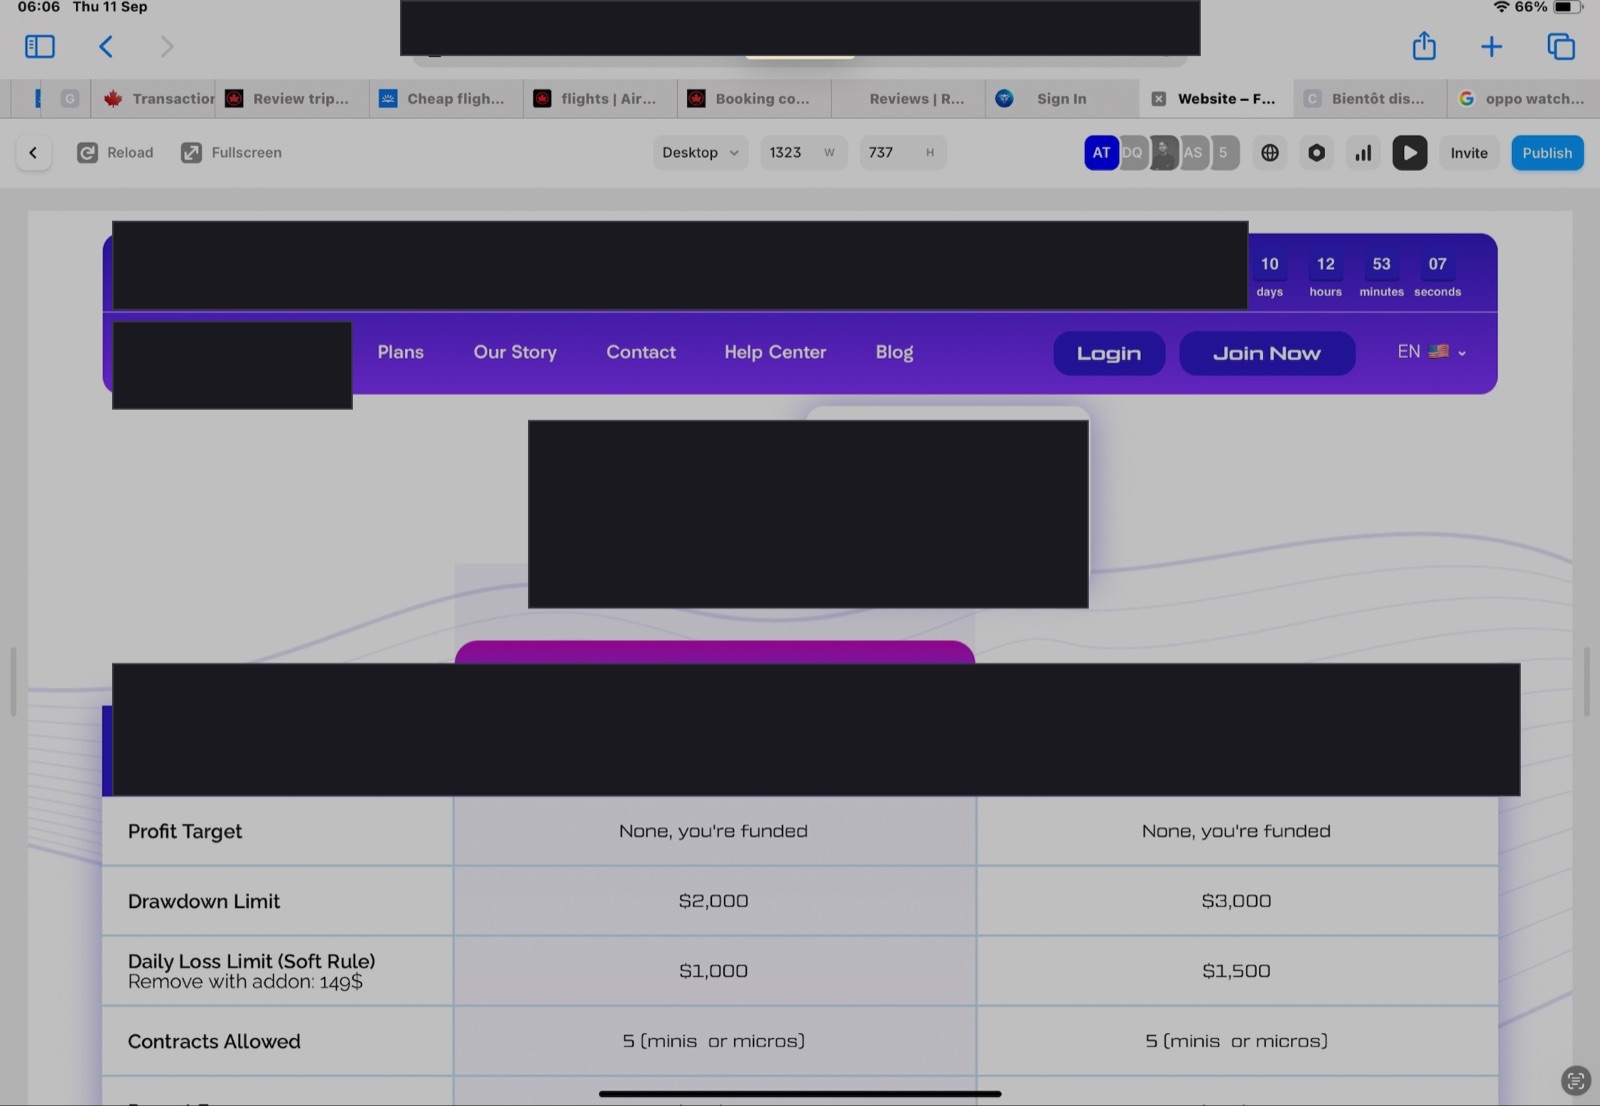The height and width of the screenshot is (1106, 1600).
Task: Switch to the Bientôt dis tab
Action: (1369, 99)
